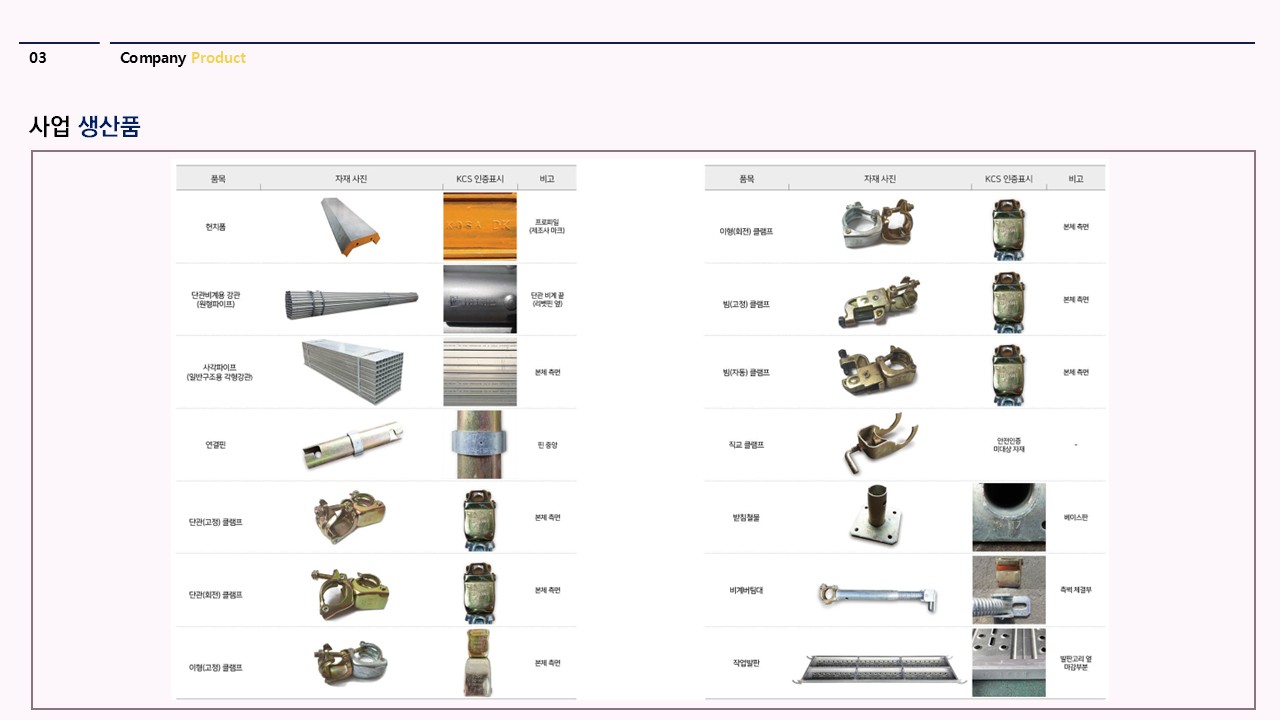Image resolution: width=1280 pixels, height=720 pixels.
Task: Click the '사업 생산품' slide title
Action: 85,126
